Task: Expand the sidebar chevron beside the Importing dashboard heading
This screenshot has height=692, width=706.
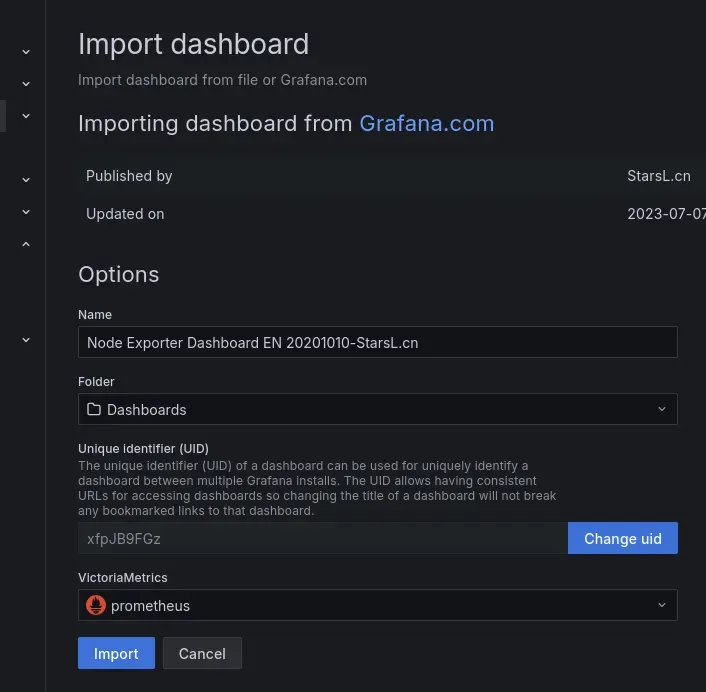Action: [26, 116]
